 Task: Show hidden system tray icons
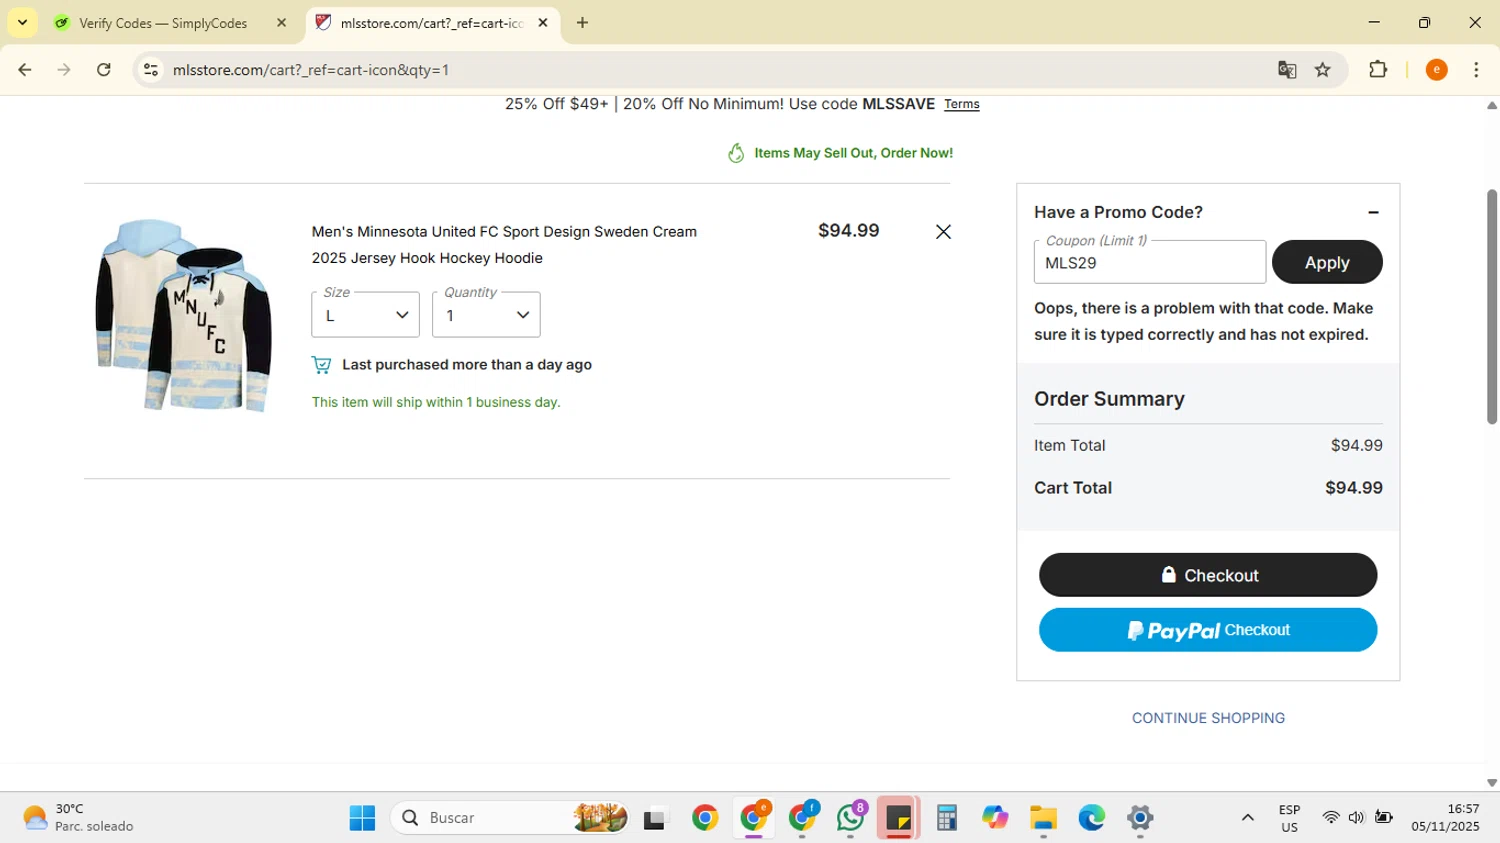(x=1247, y=818)
